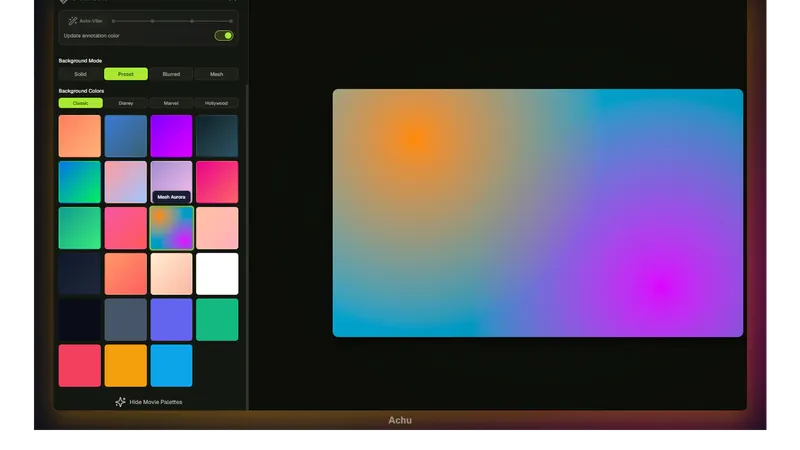Select the solid crimson red swatch beside amber
800x450 pixels.
click(x=80, y=365)
